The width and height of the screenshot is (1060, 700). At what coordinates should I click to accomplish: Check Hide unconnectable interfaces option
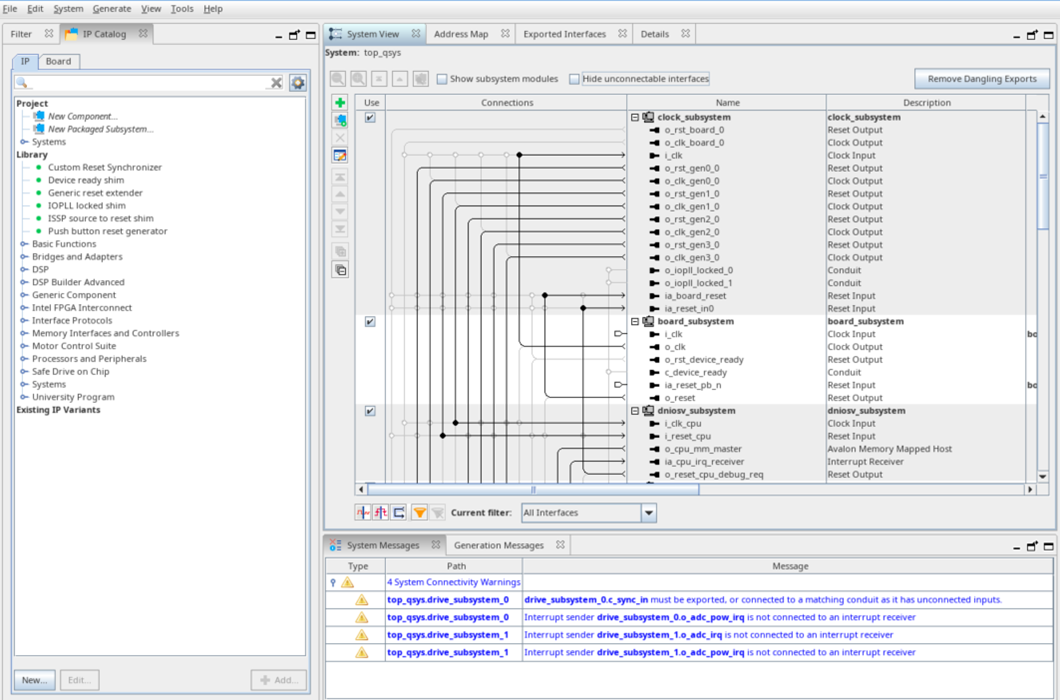(x=574, y=79)
